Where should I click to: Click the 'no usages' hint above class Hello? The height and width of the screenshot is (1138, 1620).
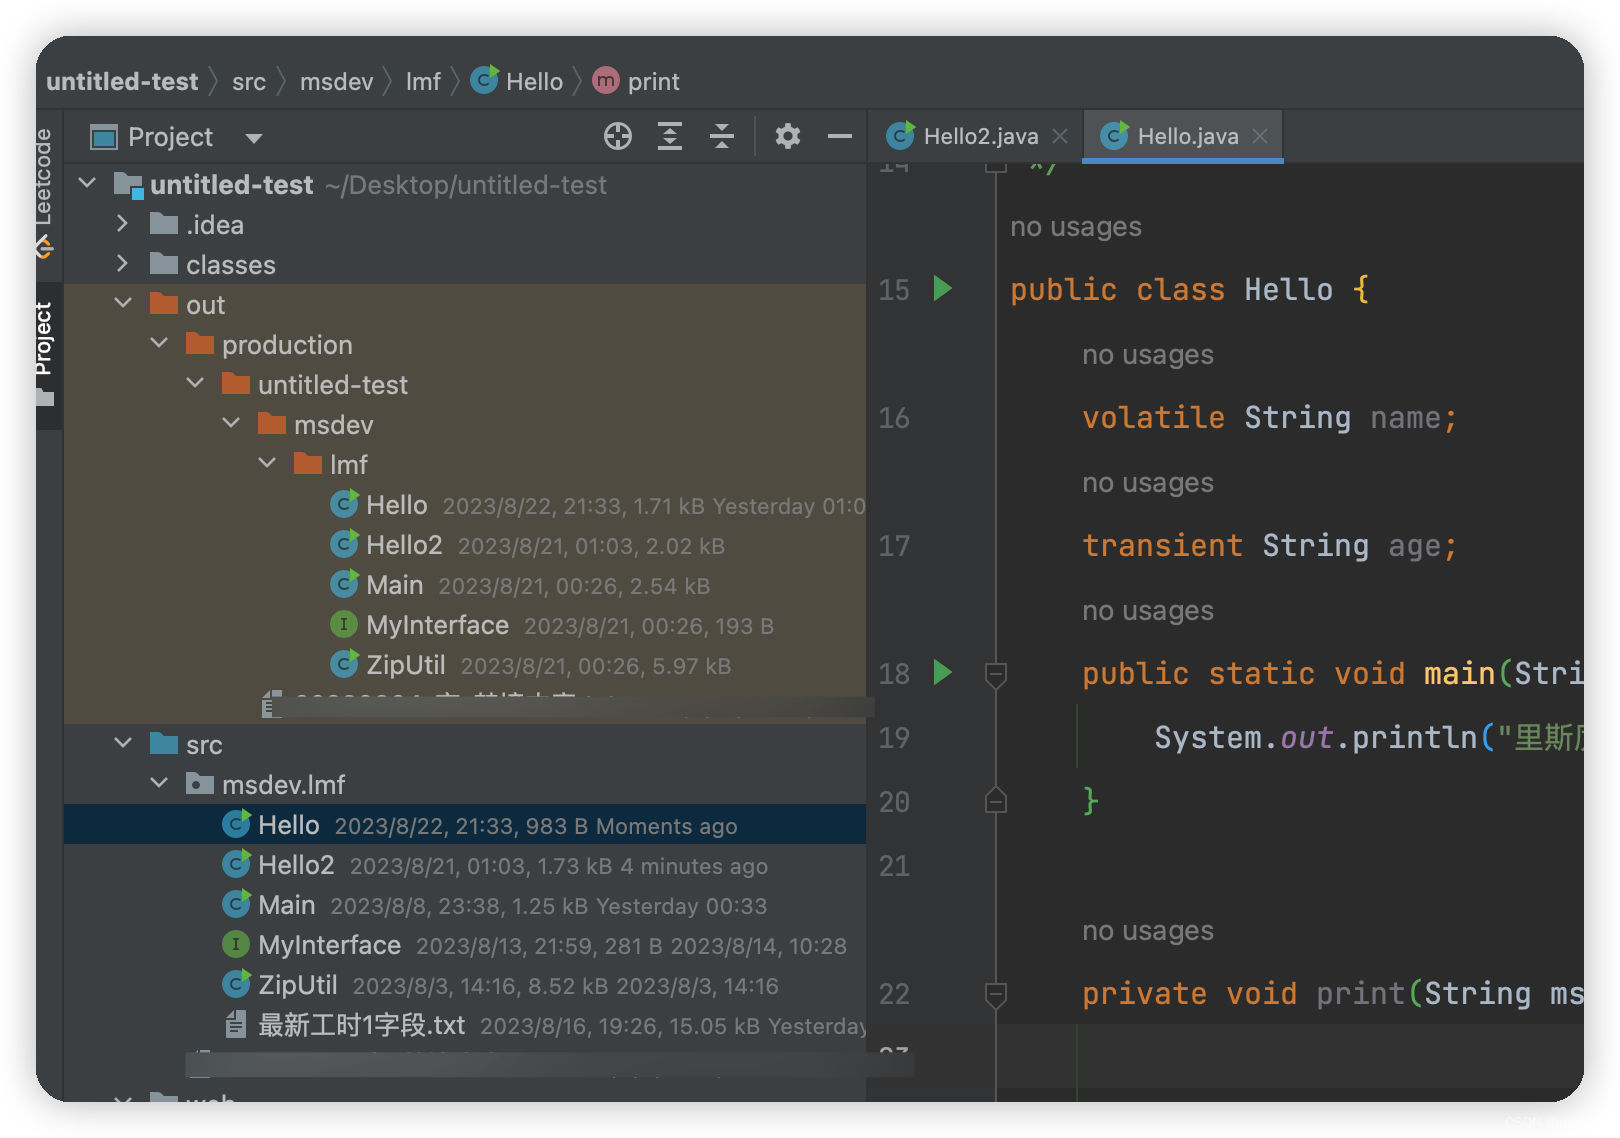coord(1076,227)
